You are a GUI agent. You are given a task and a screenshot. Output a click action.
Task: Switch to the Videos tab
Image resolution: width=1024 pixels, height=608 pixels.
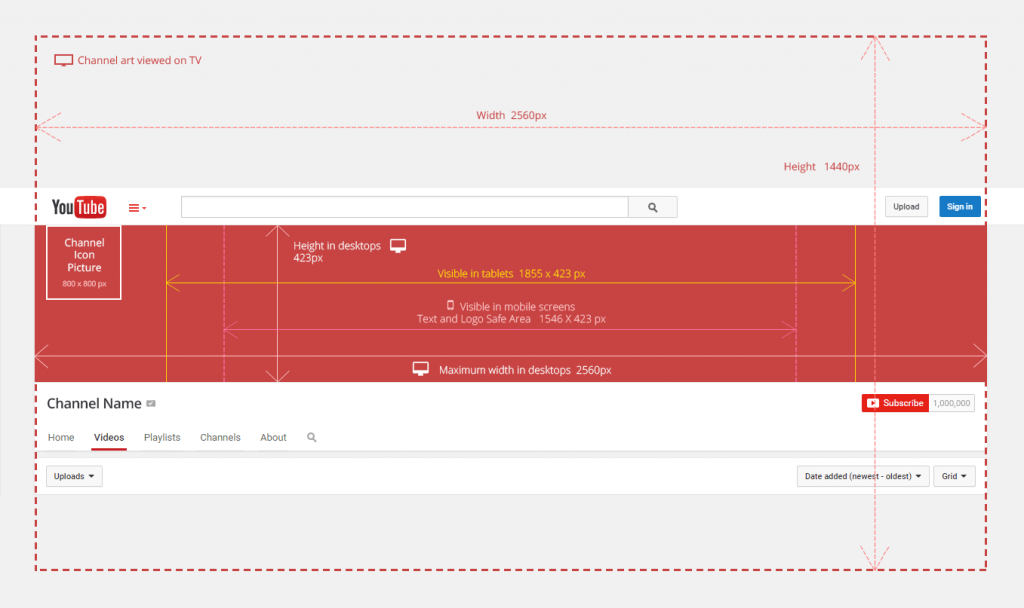(108, 438)
